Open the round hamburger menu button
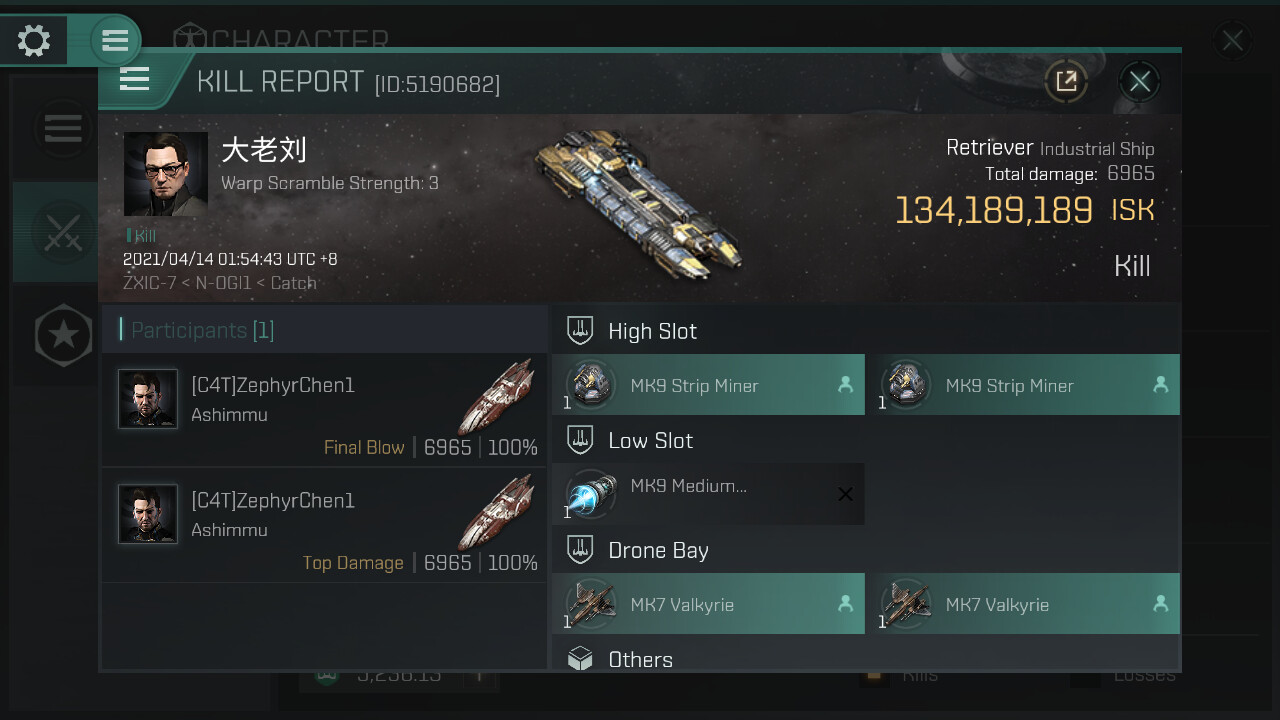The image size is (1280, 720). tap(115, 41)
